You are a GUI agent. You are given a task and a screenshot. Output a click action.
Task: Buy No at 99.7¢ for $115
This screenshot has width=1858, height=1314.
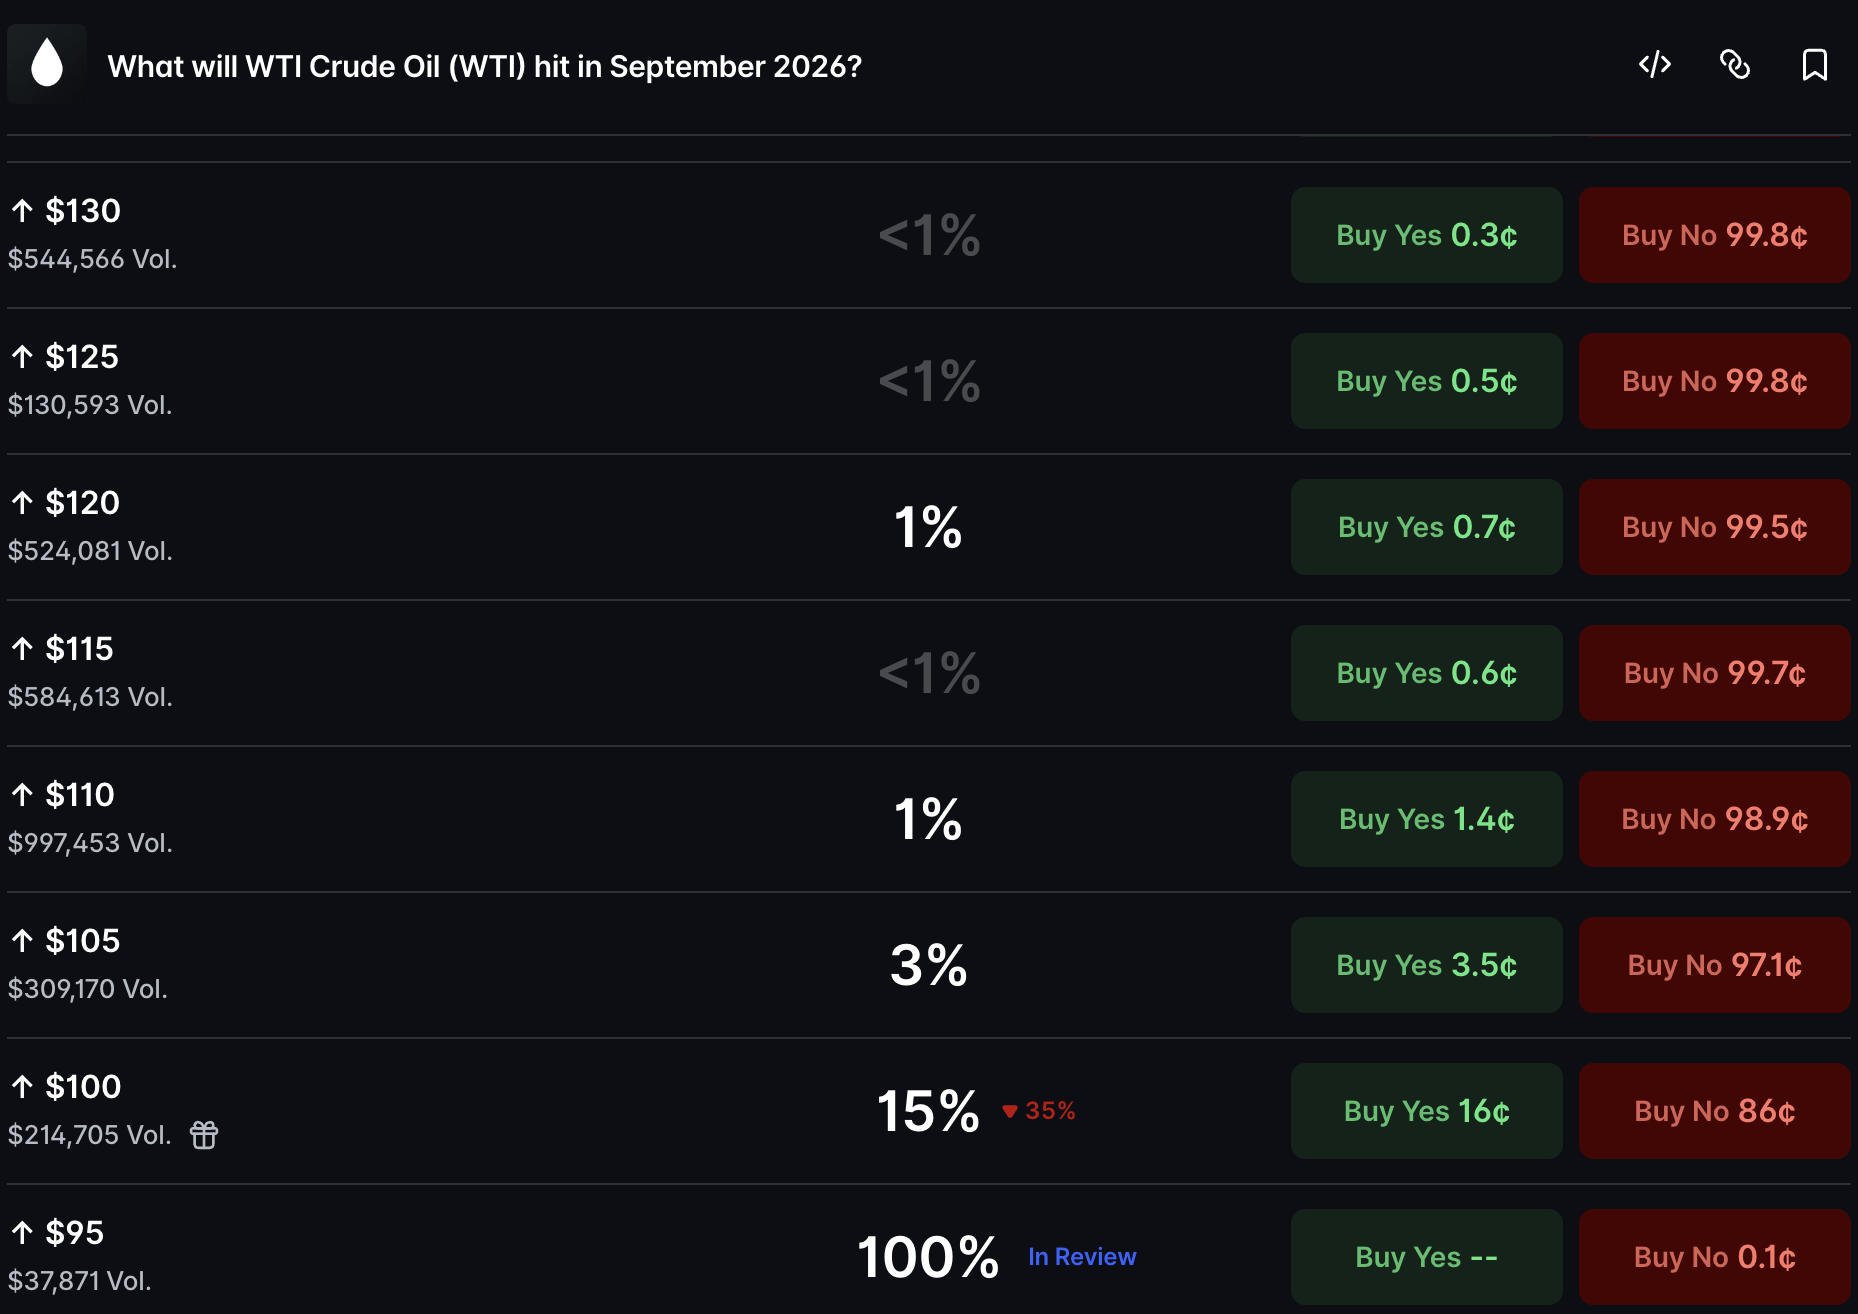(1715, 673)
